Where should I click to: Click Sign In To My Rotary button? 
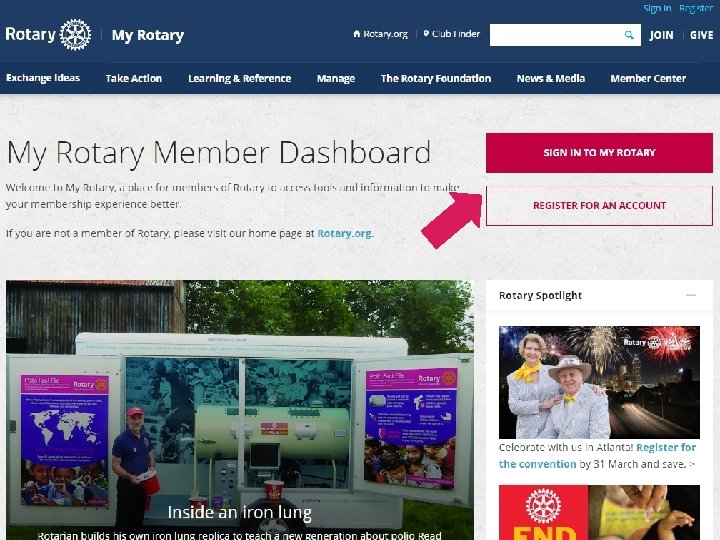pos(599,153)
